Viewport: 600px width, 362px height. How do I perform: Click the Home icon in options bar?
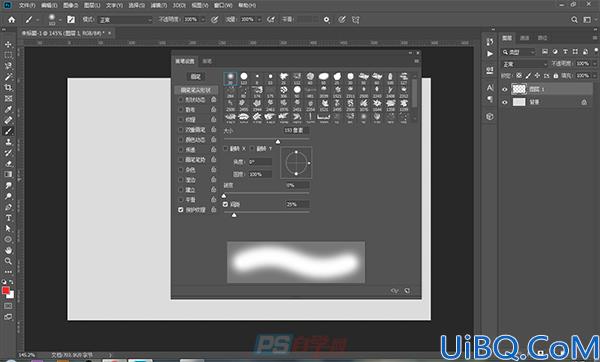pos(12,20)
